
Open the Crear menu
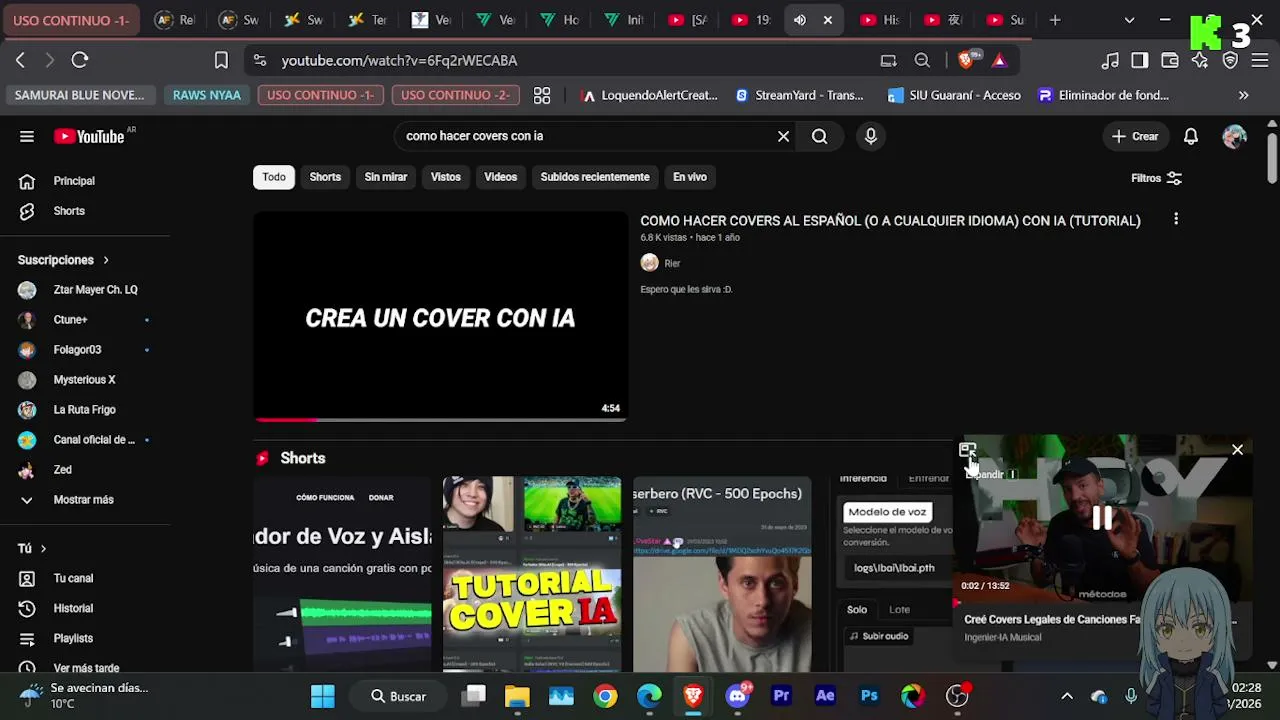point(1134,136)
